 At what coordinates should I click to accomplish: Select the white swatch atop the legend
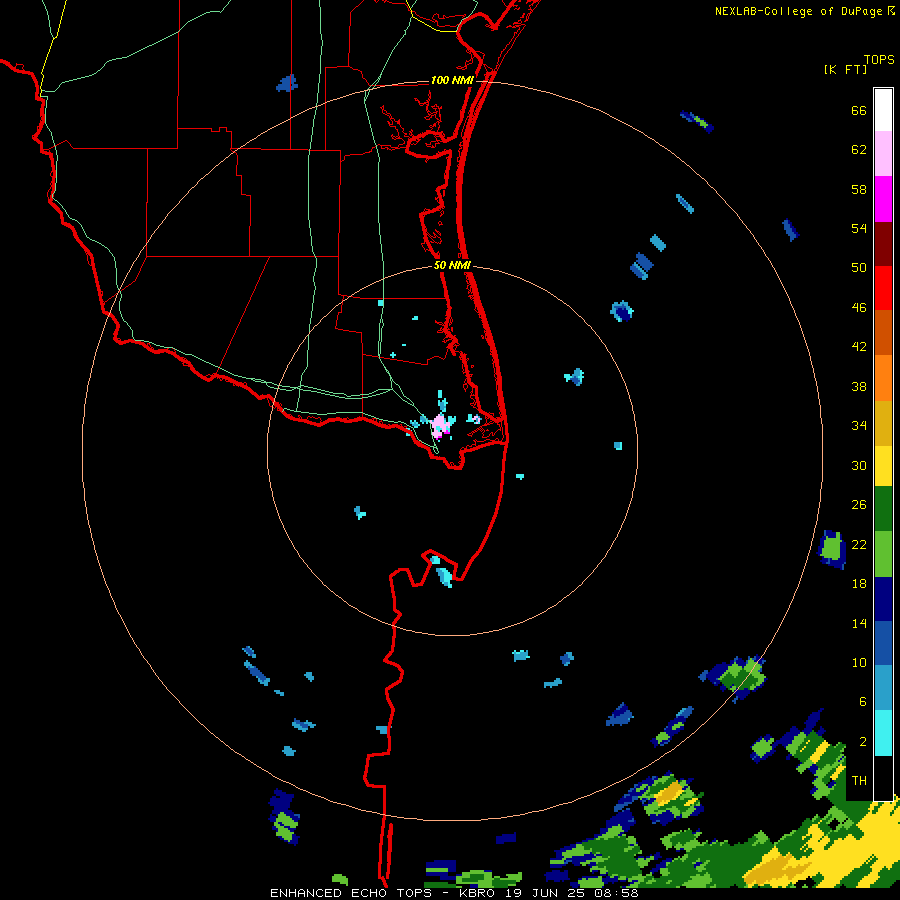pos(883,110)
